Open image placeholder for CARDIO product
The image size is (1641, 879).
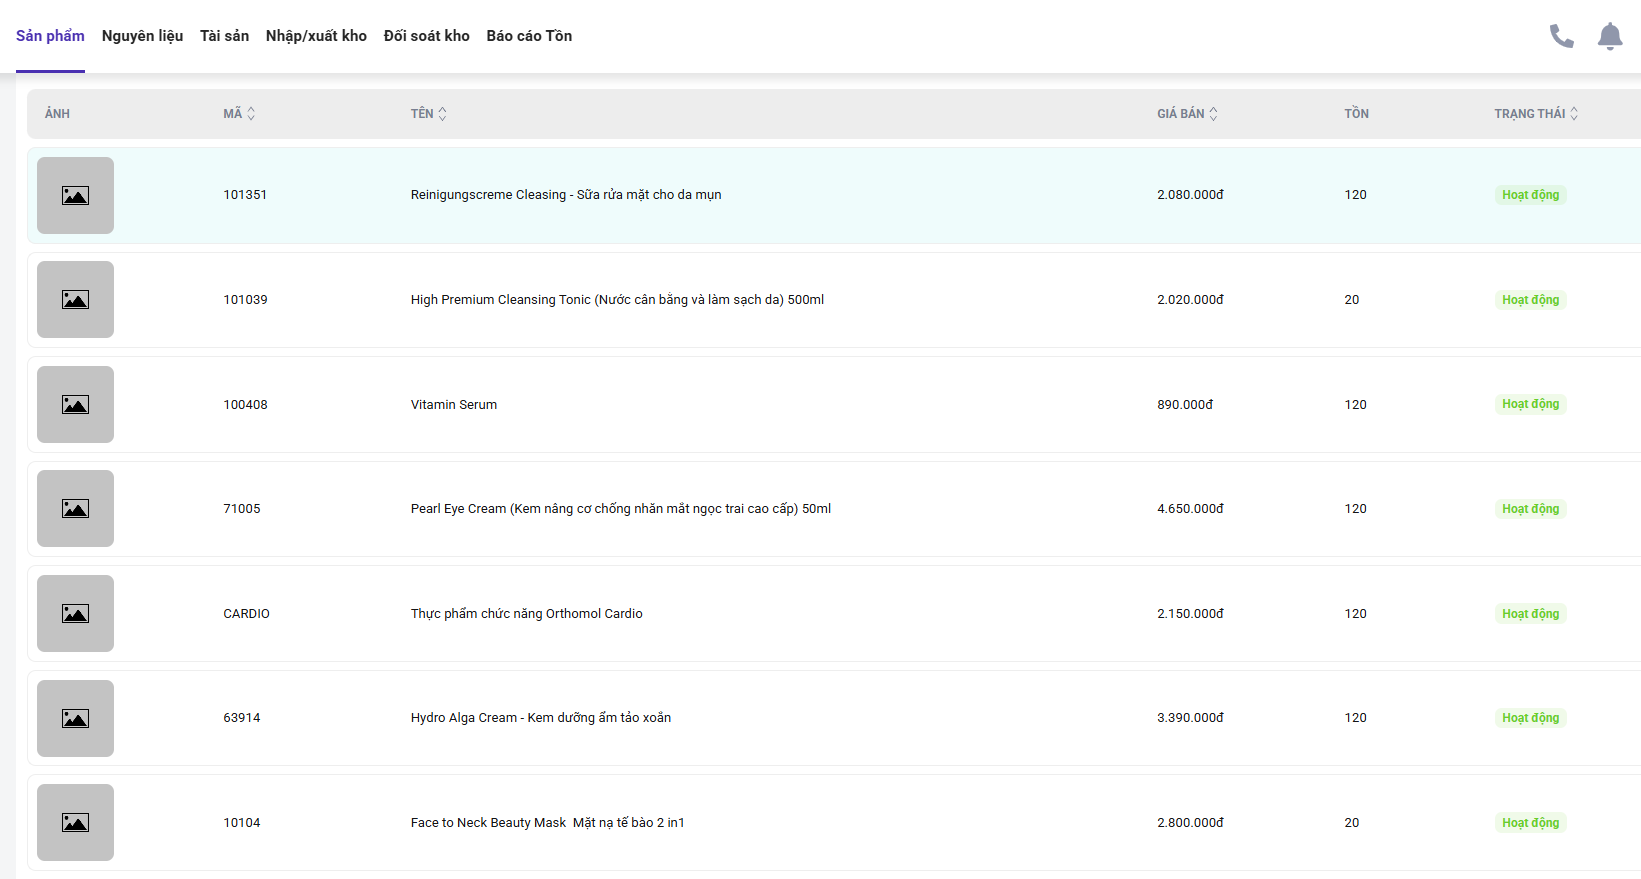(x=75, y=613)
